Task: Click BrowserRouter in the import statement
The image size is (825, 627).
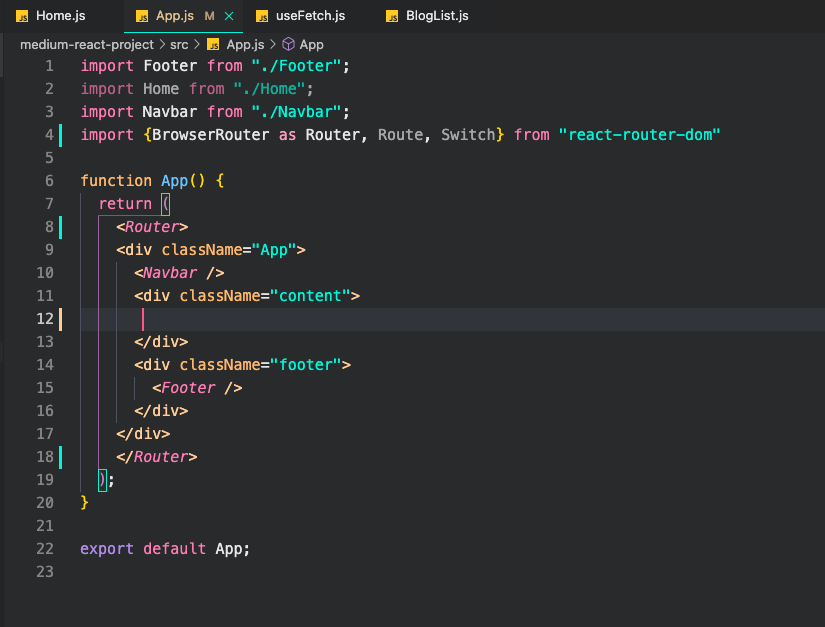Action: click(x=210, y=135)
